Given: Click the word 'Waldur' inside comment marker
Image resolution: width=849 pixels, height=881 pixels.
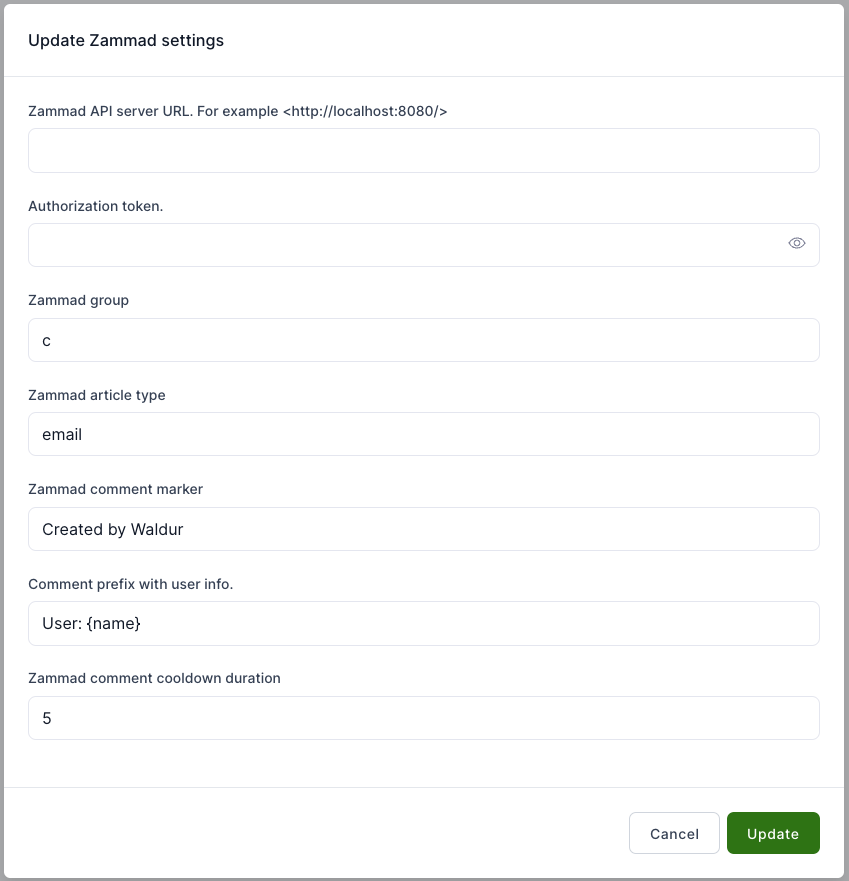Looking at the screenshot, I should tap(157, 529).
